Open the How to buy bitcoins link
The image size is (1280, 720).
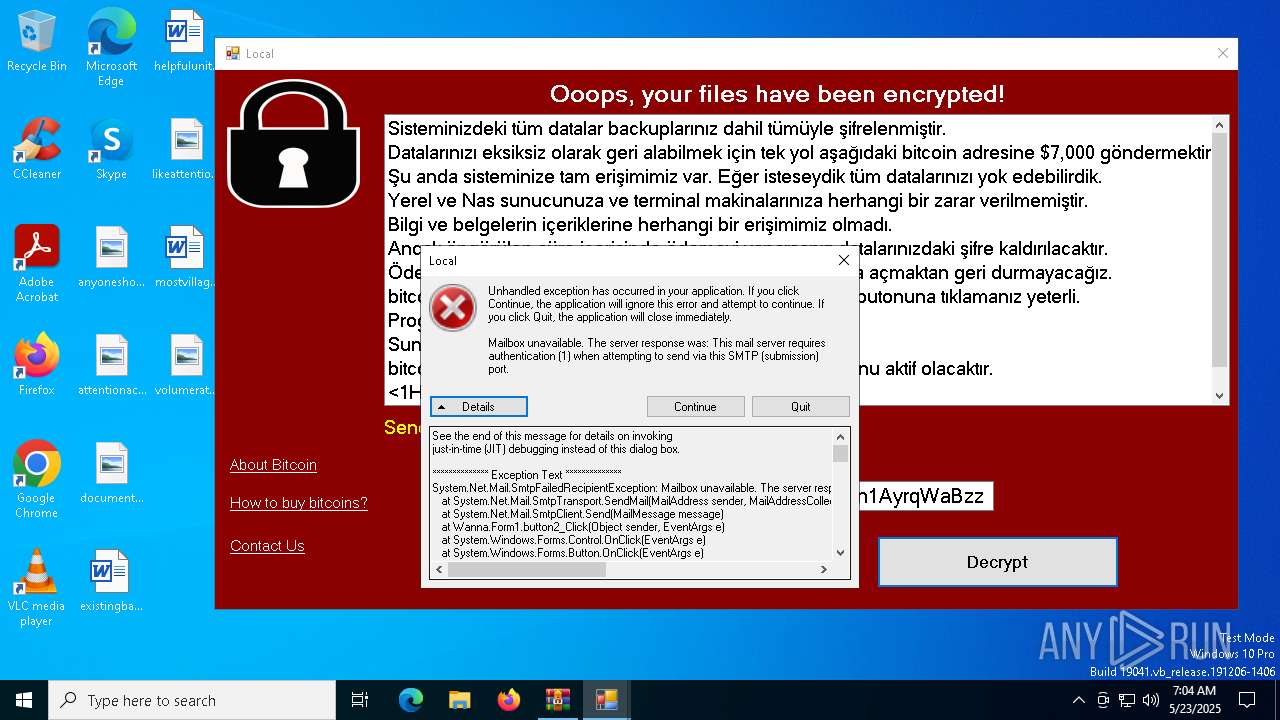(x=299, y=503)
